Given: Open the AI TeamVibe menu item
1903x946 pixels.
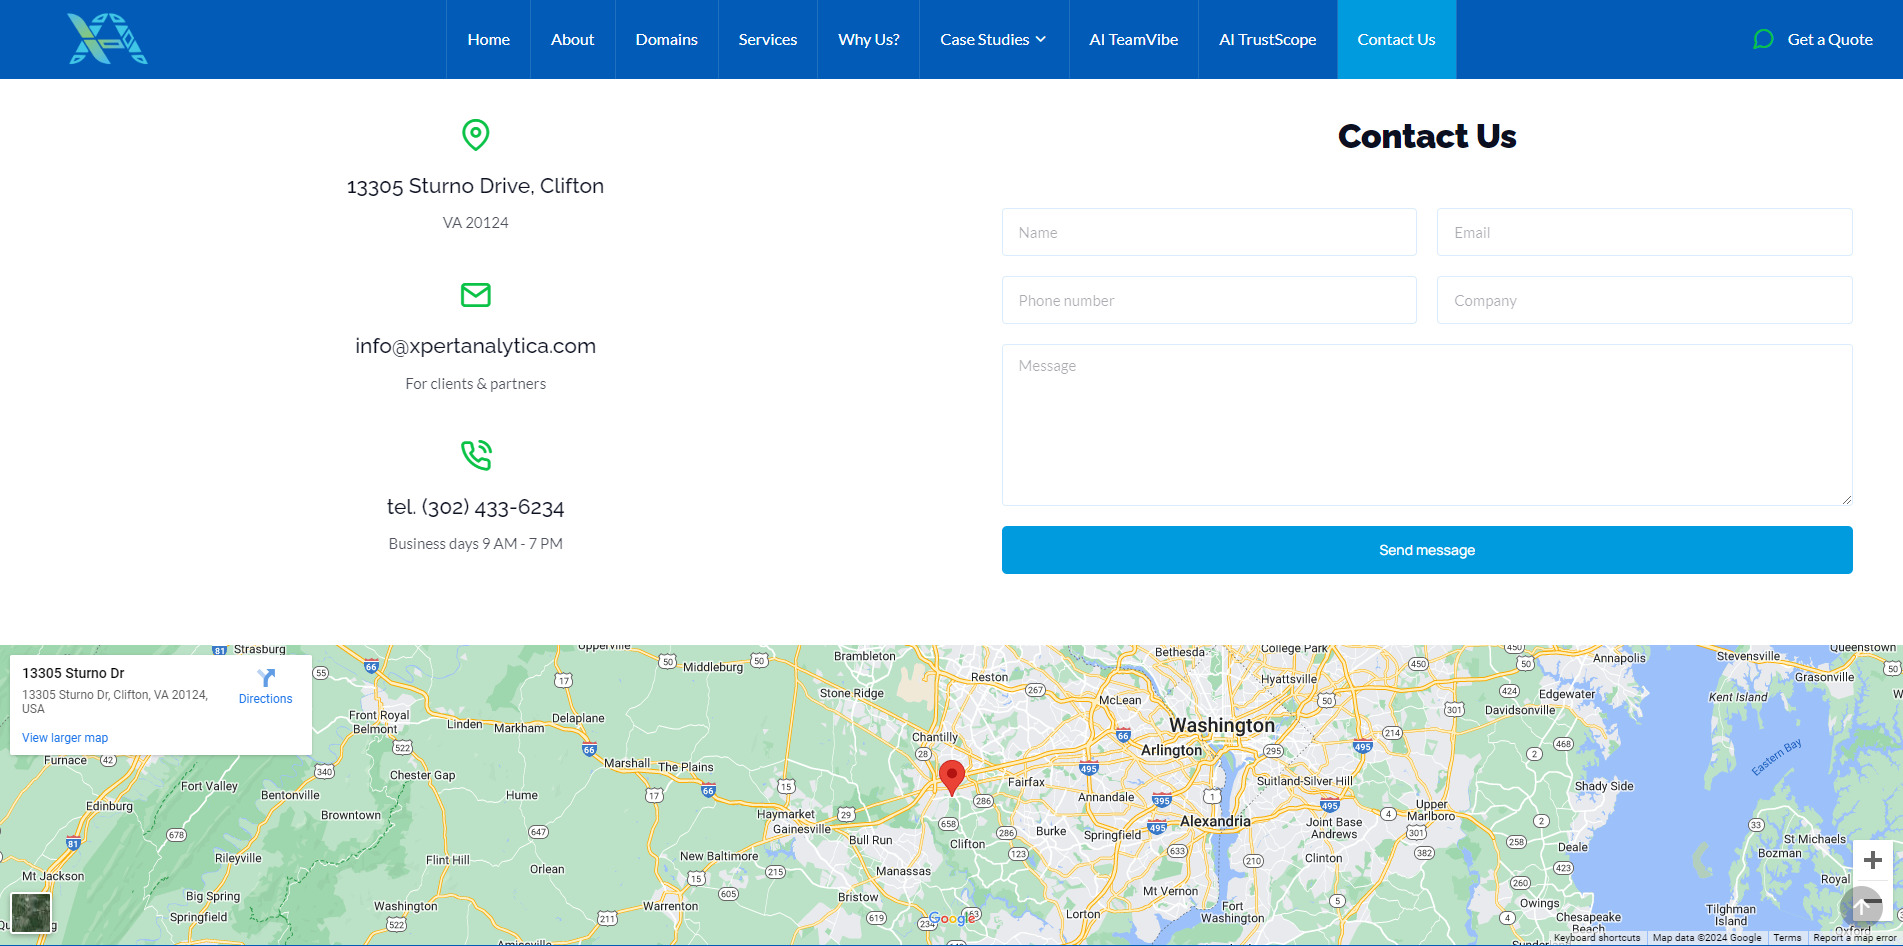Looking at the screenshot, I should click(1133, 39).
